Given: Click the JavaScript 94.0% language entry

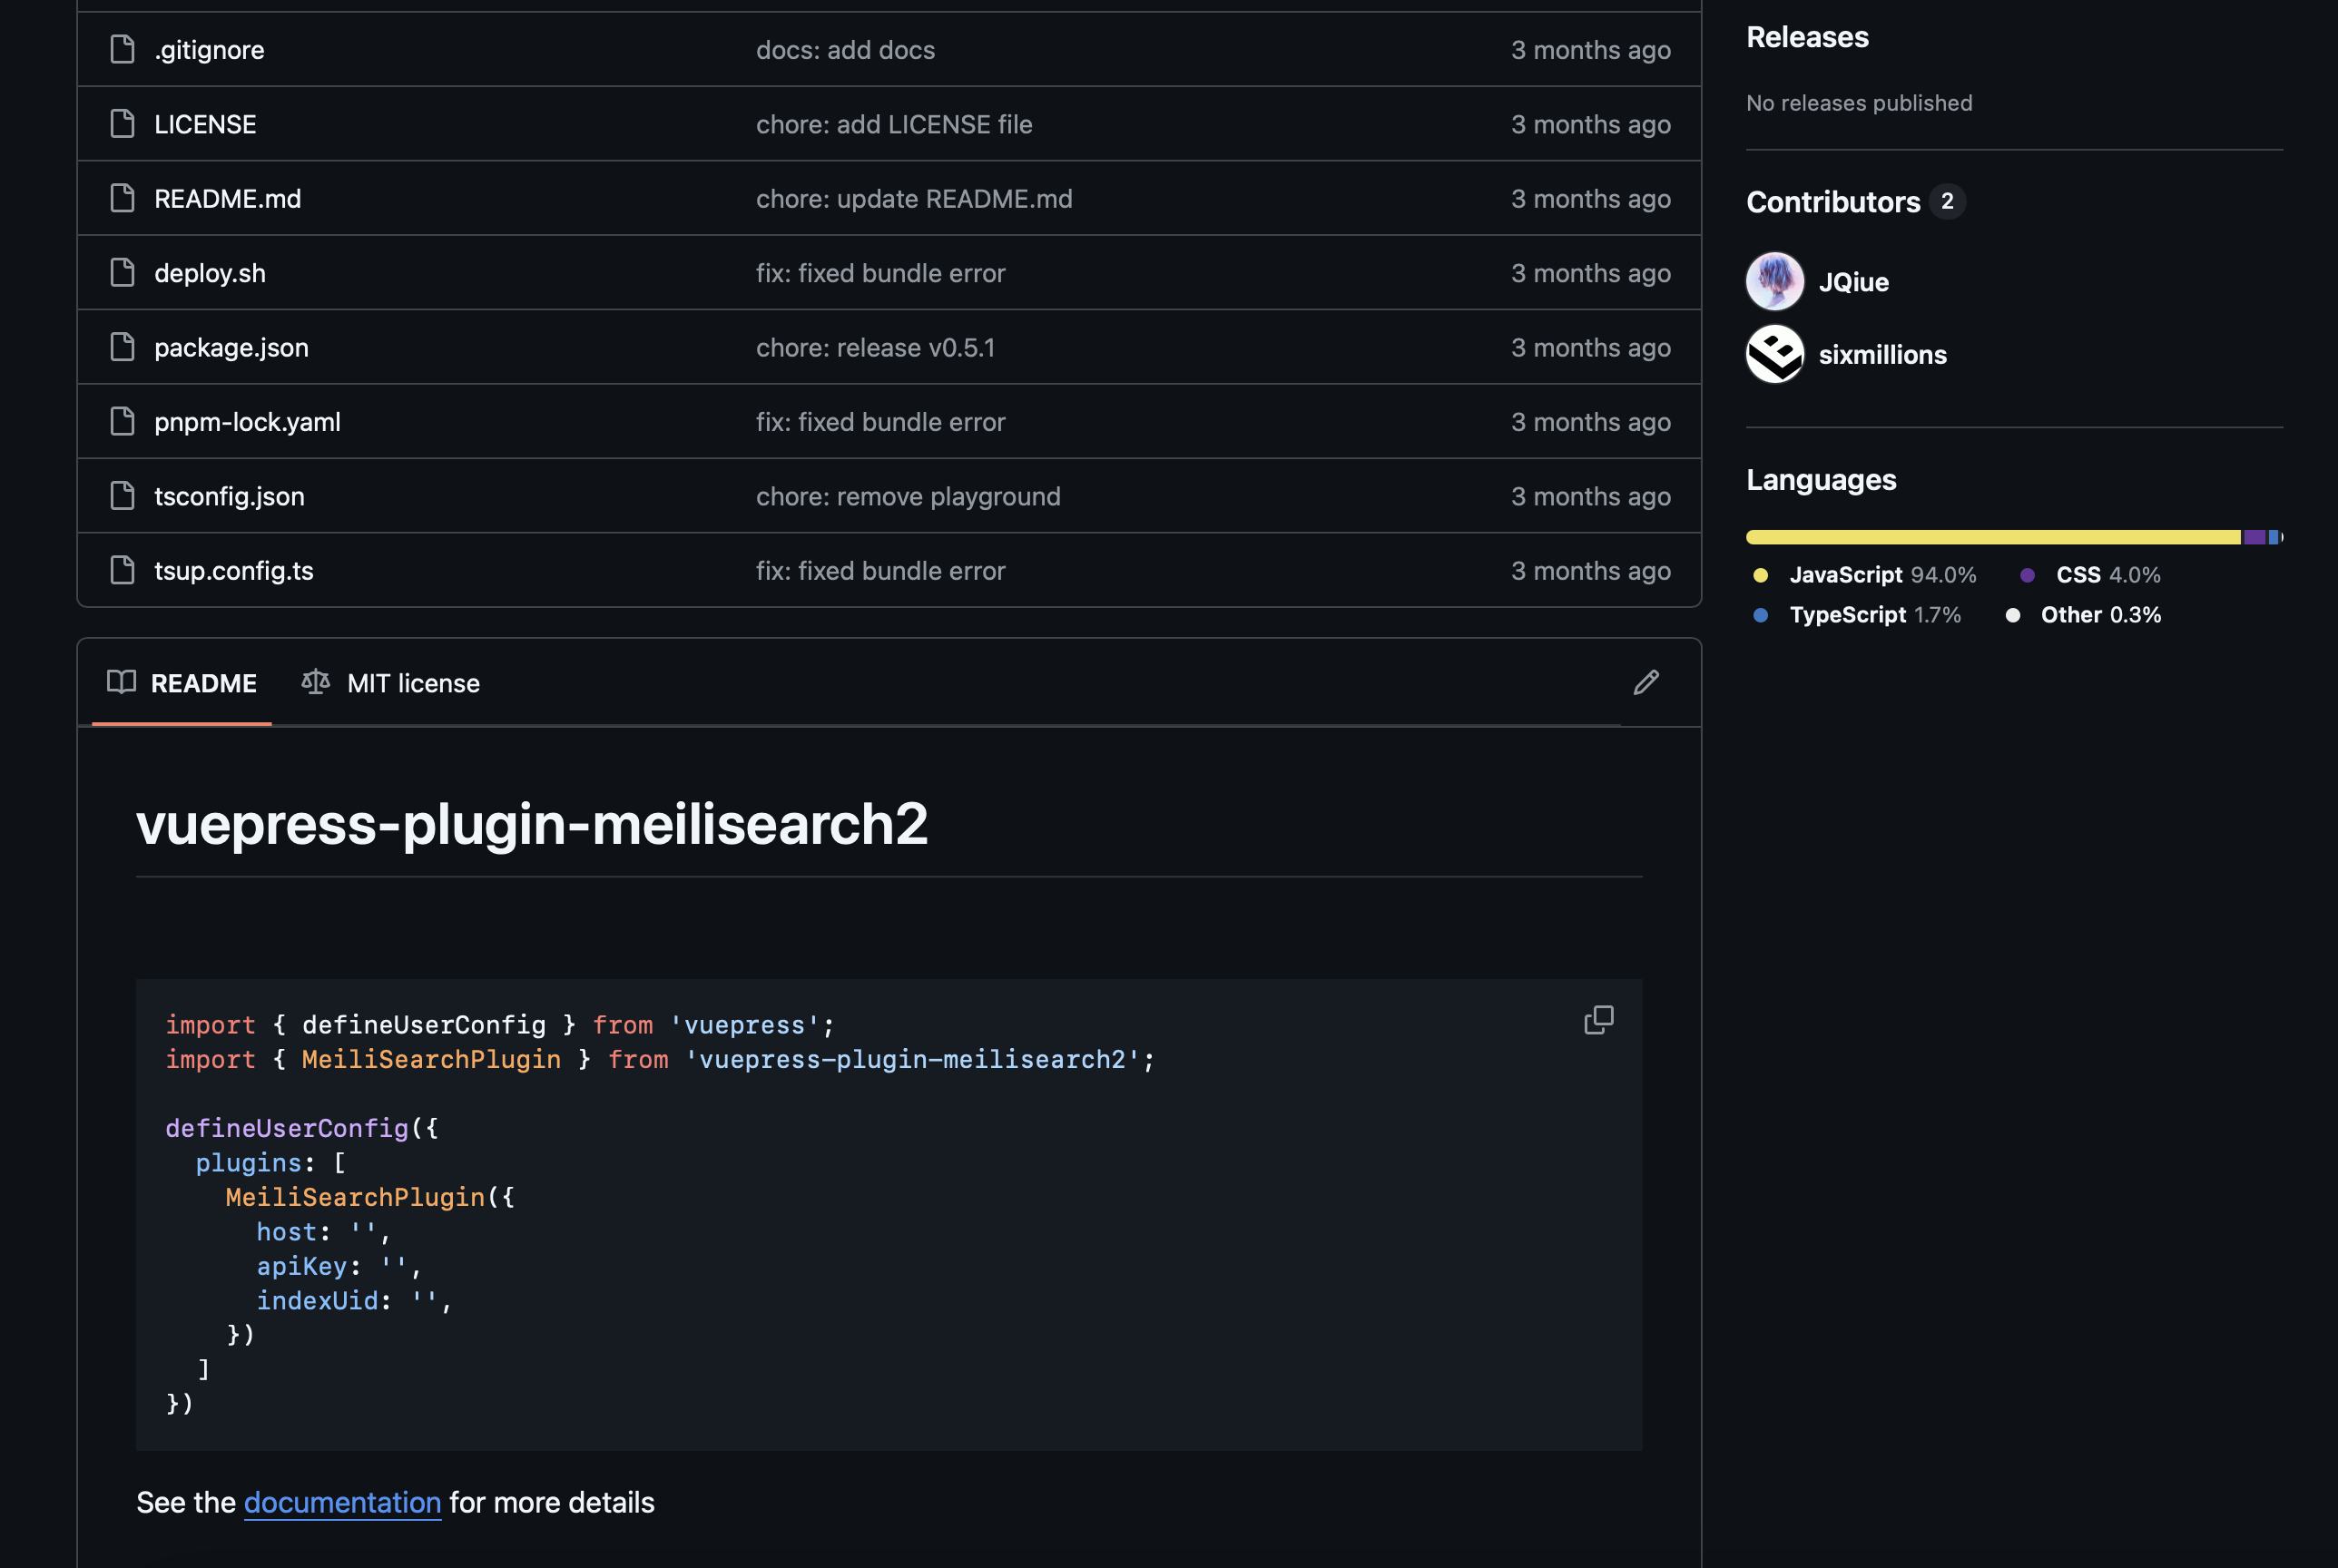Looking at the screenshot, I should pyautogui.click(x=1866, y=575).
